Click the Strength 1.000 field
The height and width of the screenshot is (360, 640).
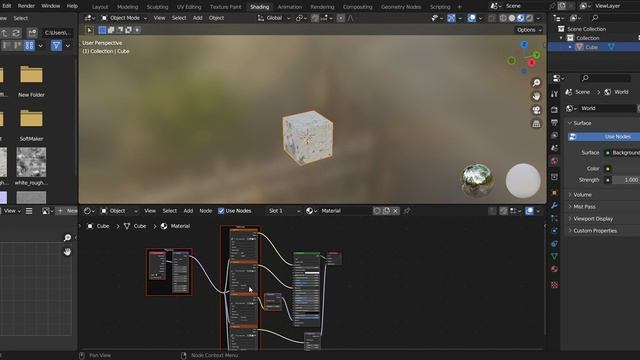(626, 180)
